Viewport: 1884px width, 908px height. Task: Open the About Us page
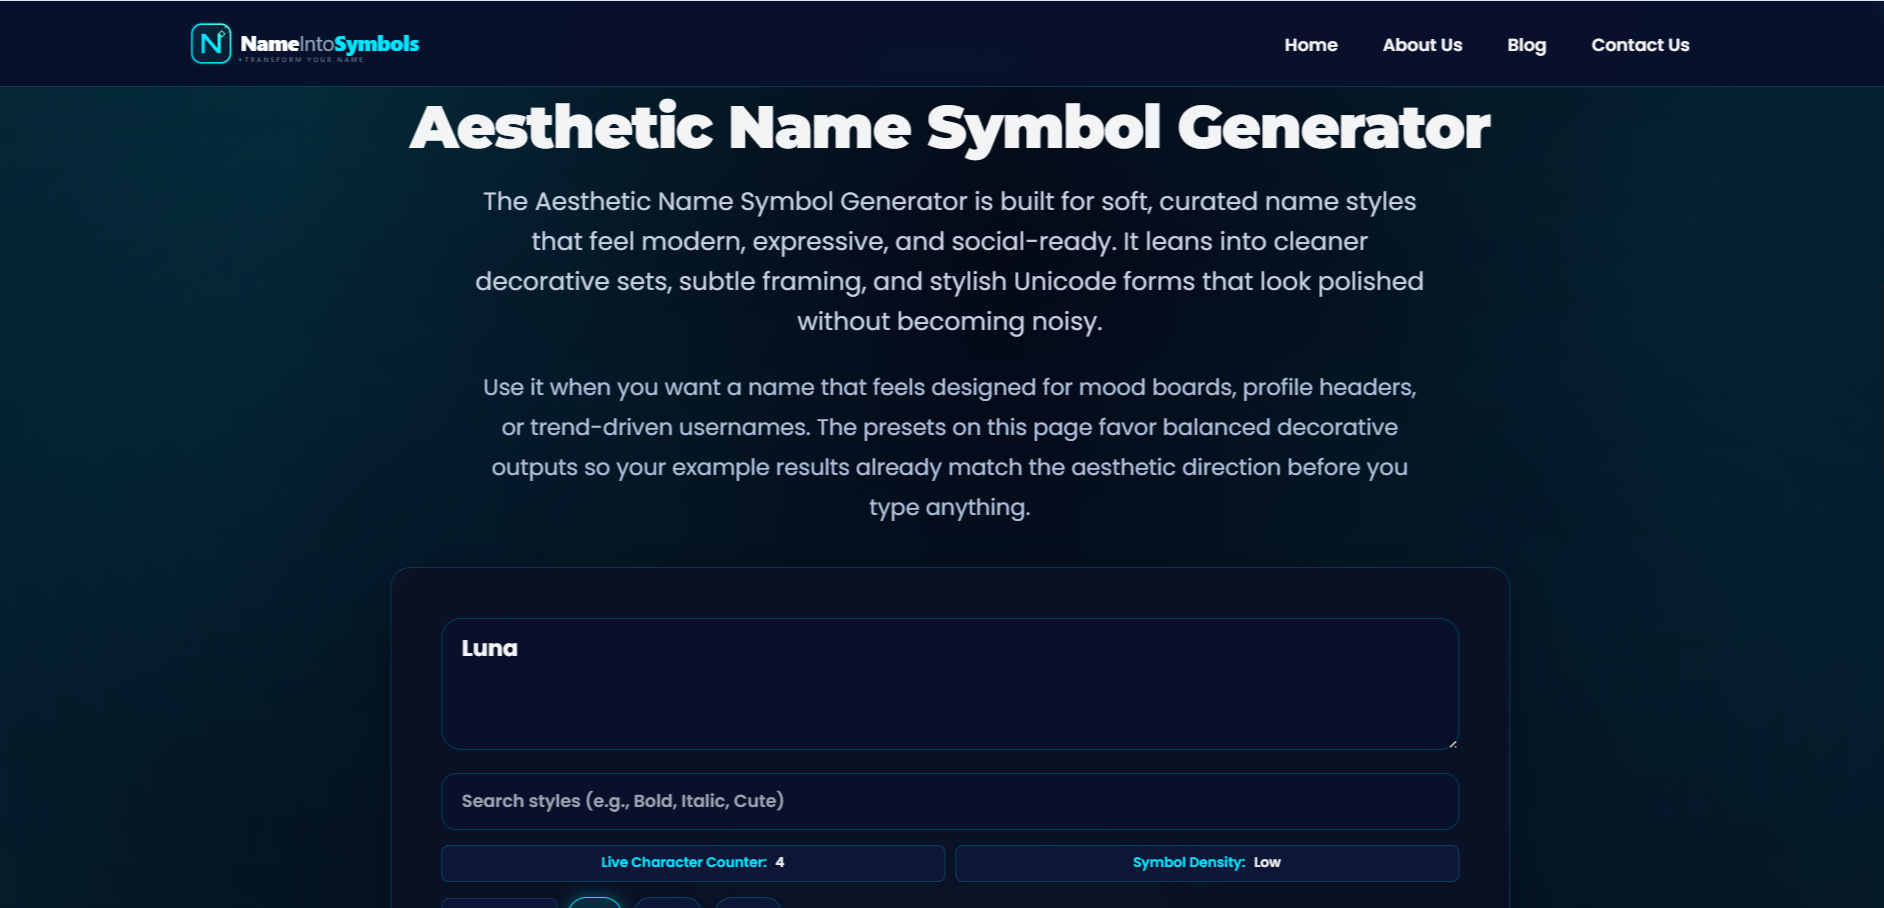[1422, 45]
